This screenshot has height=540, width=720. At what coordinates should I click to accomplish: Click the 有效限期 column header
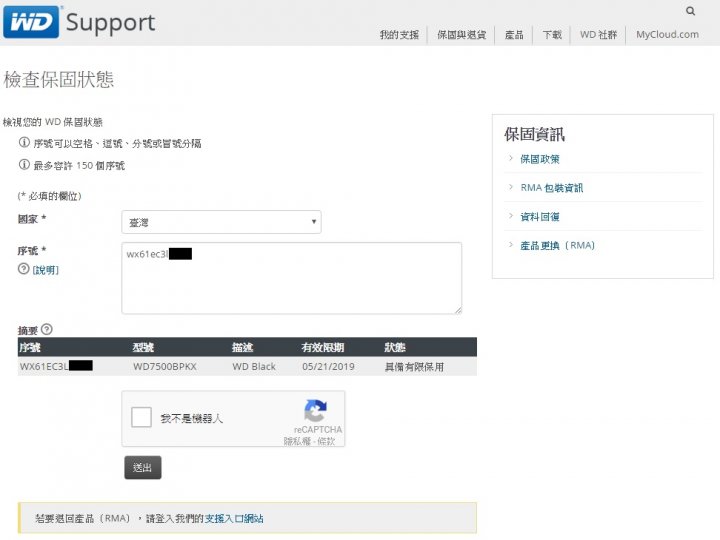[x=323, y=348]
